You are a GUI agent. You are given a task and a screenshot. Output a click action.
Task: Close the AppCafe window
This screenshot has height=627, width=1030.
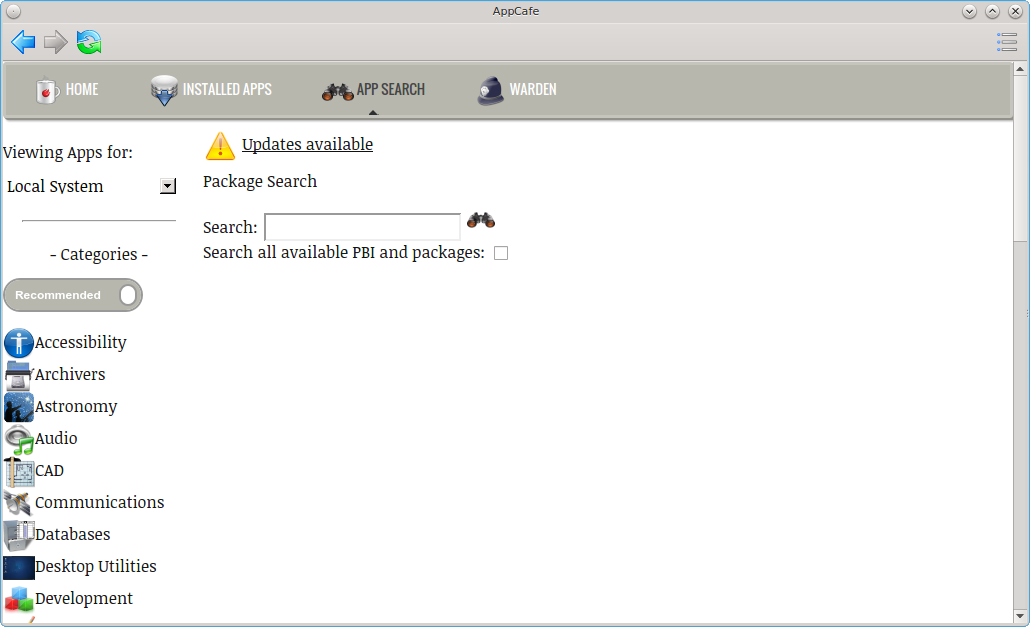click(x=1015, y=11)
